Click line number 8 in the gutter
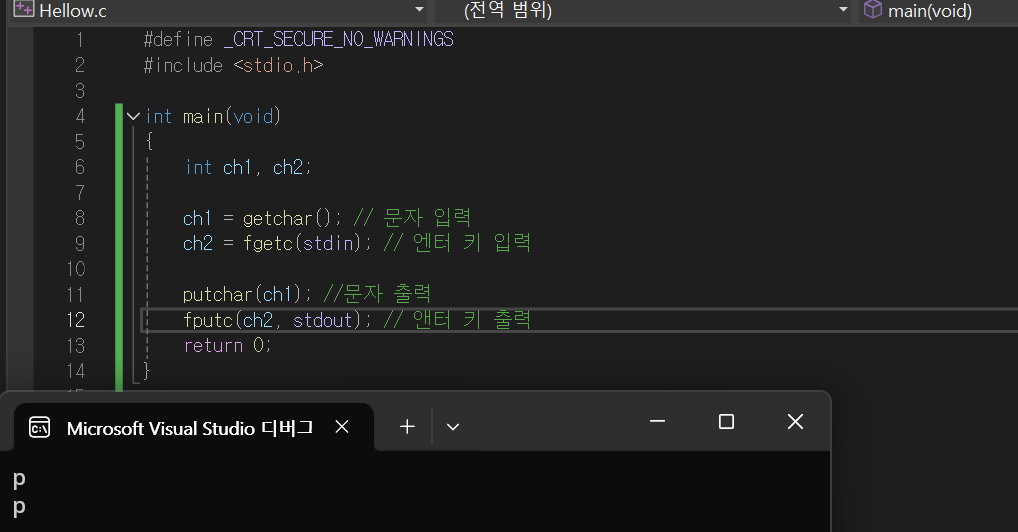The height and width of the screenshot is (532, 1018). (x=80, y=218)
